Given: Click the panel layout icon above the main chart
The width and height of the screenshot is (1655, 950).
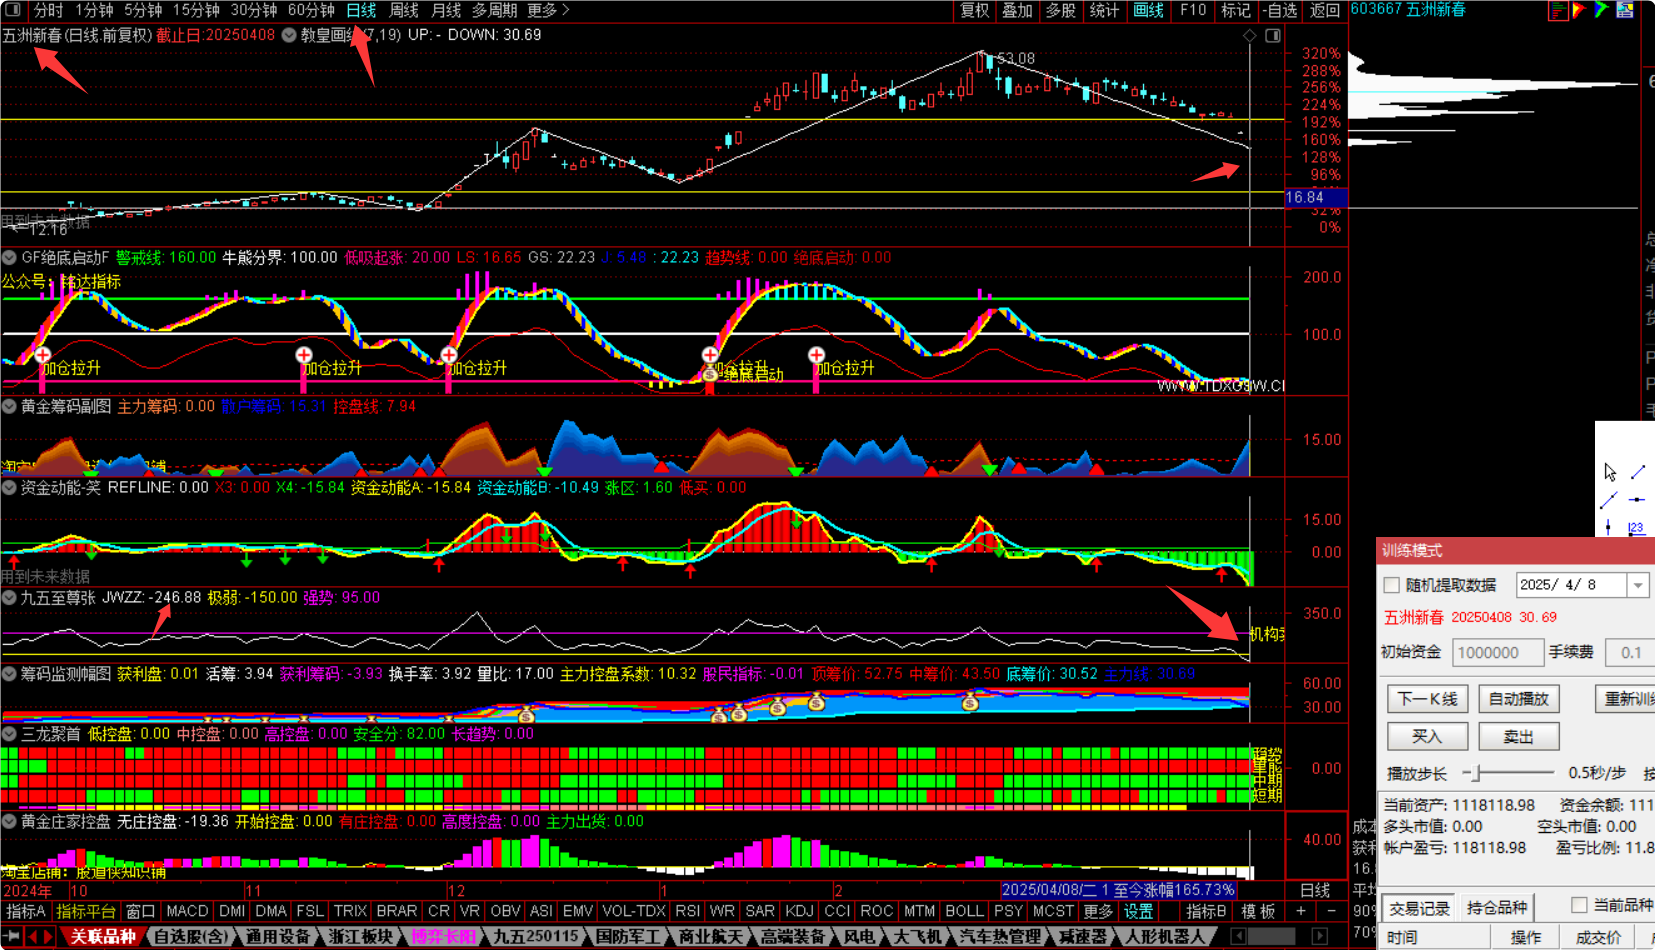Looking at the screenshot, I should tap(1273, 35).
